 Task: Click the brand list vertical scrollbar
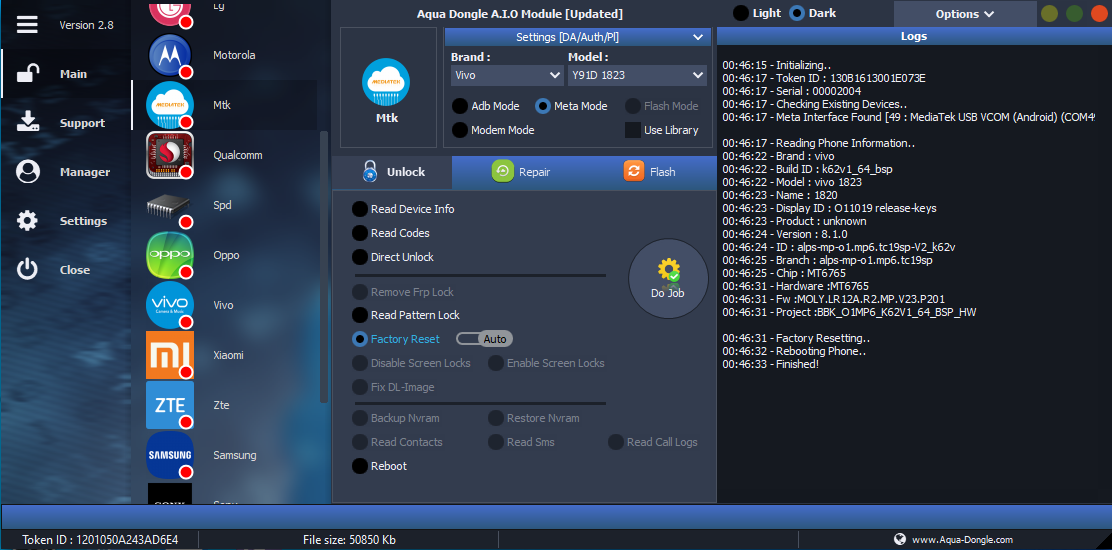tap(325, 266)
